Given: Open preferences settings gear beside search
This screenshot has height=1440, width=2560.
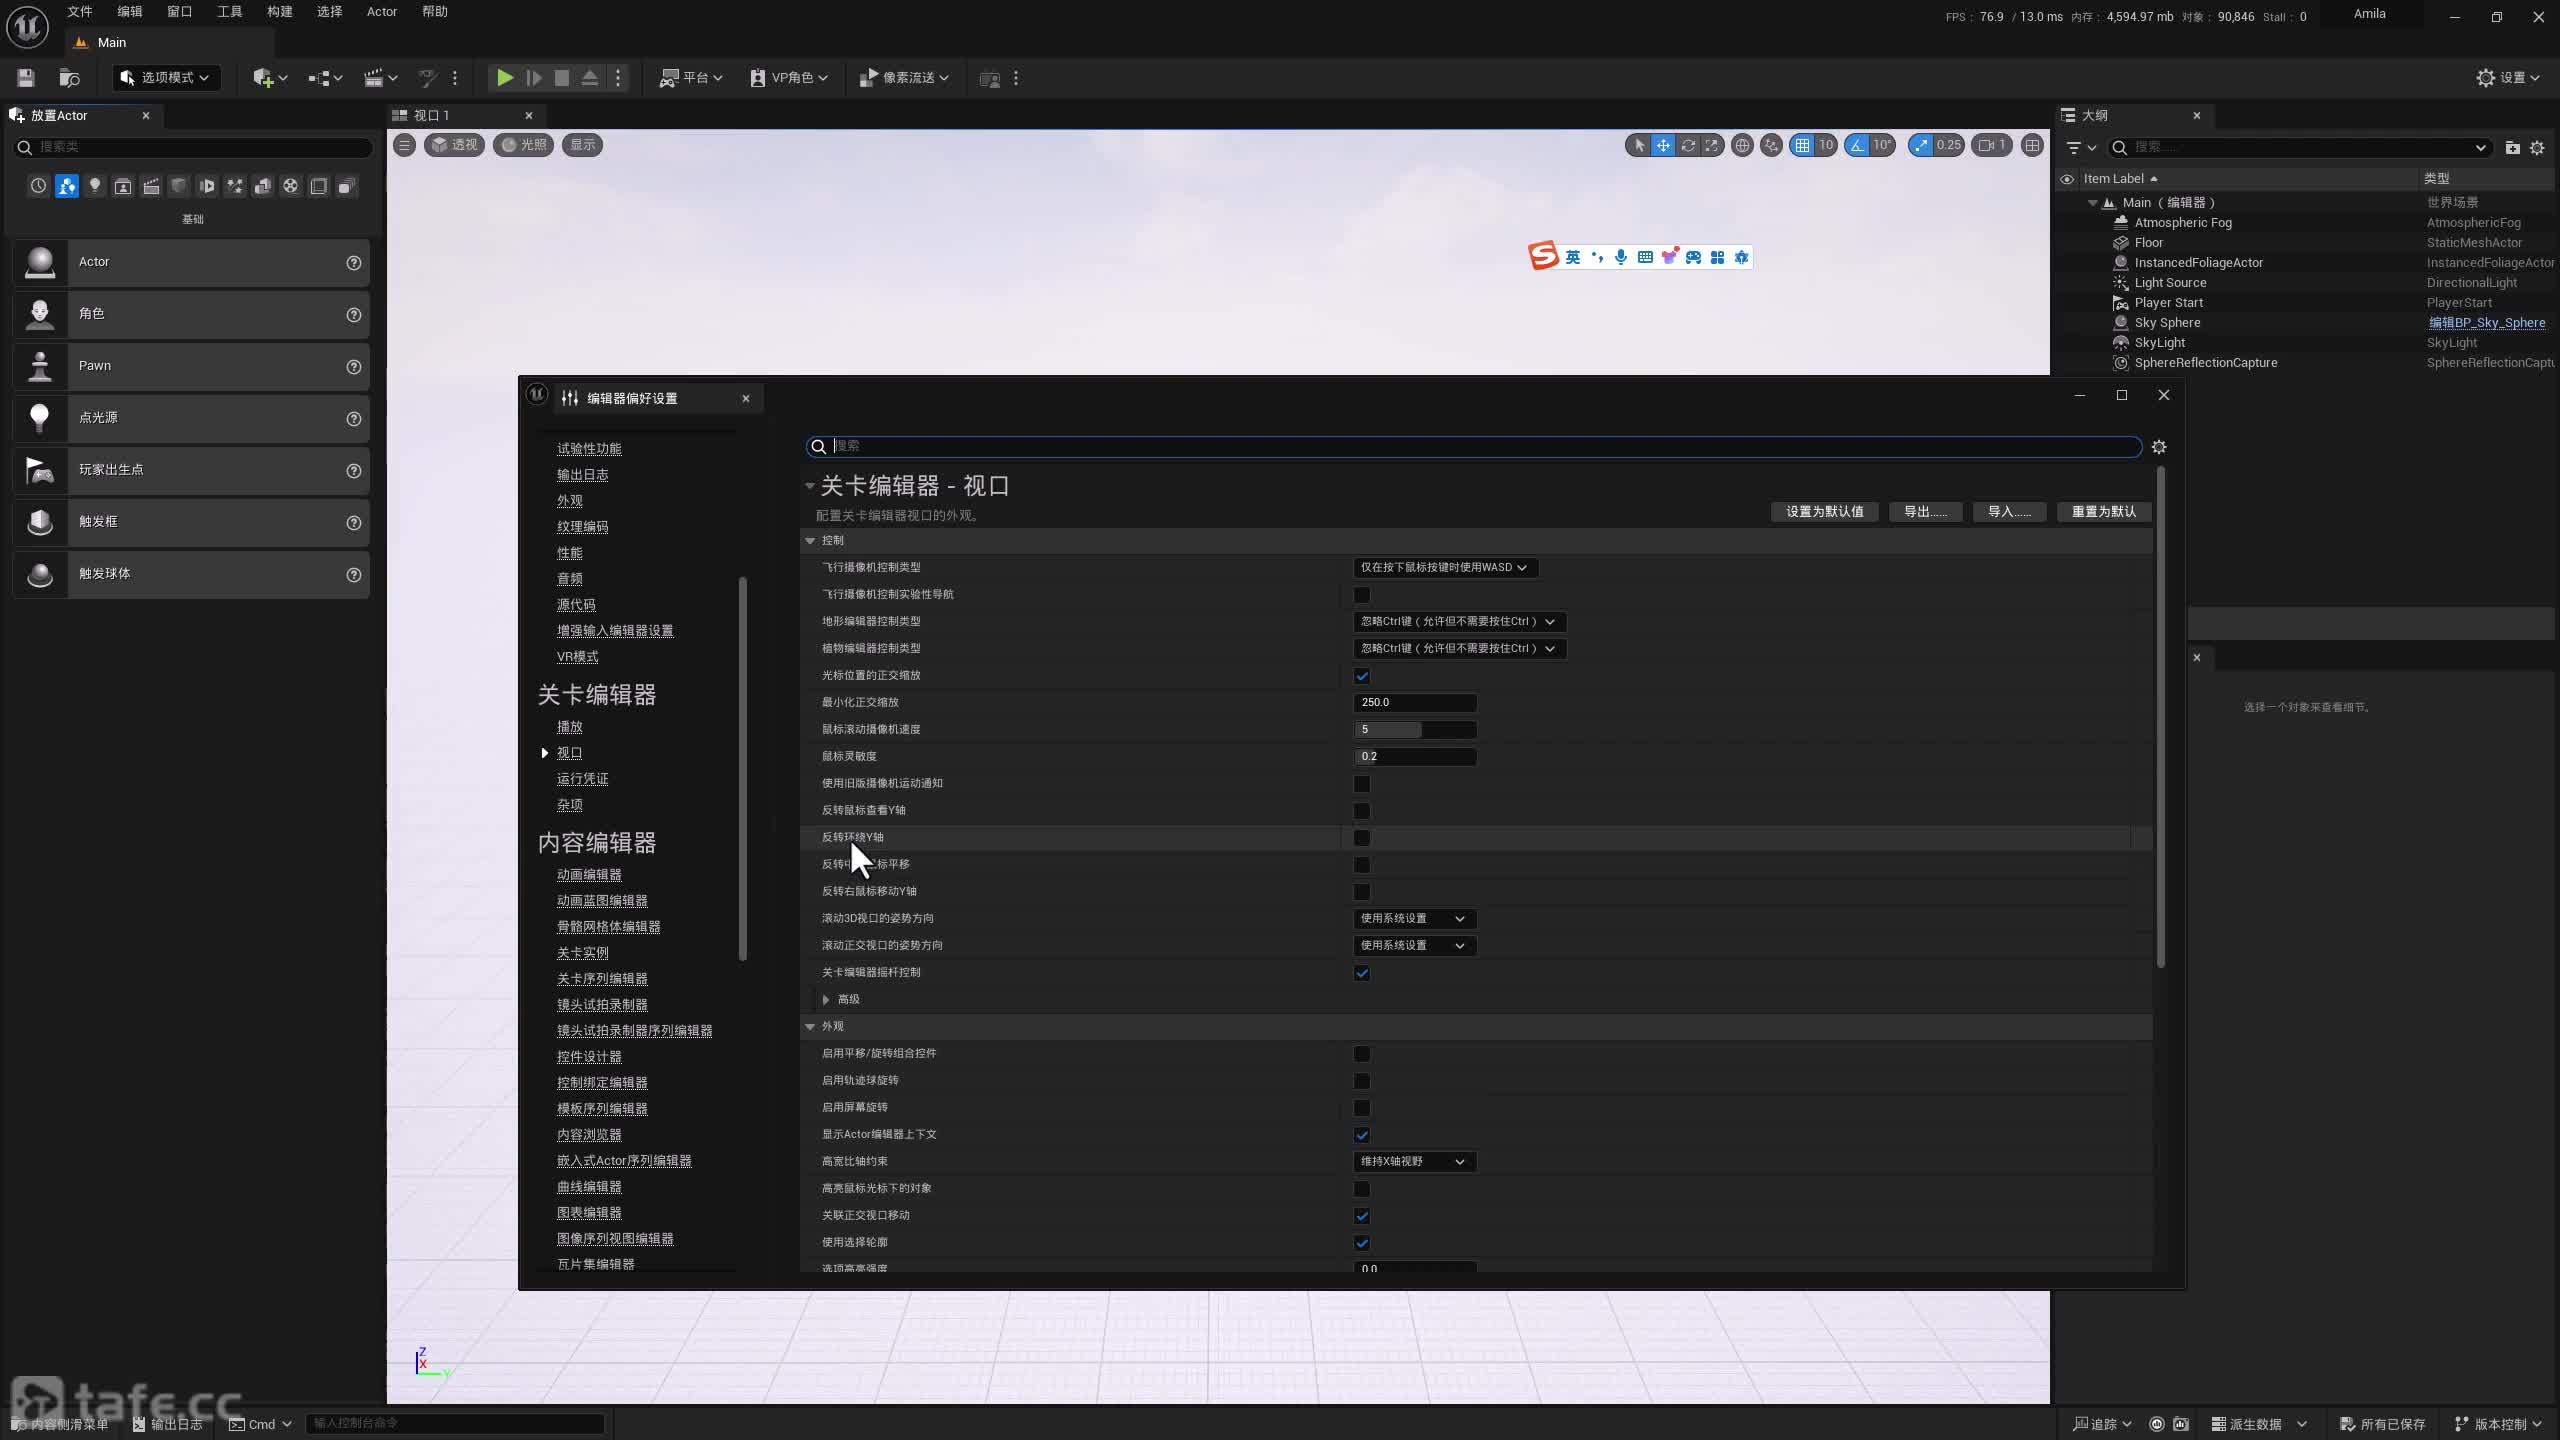Looking at the screenshot, I should [x=2159, y=447].
